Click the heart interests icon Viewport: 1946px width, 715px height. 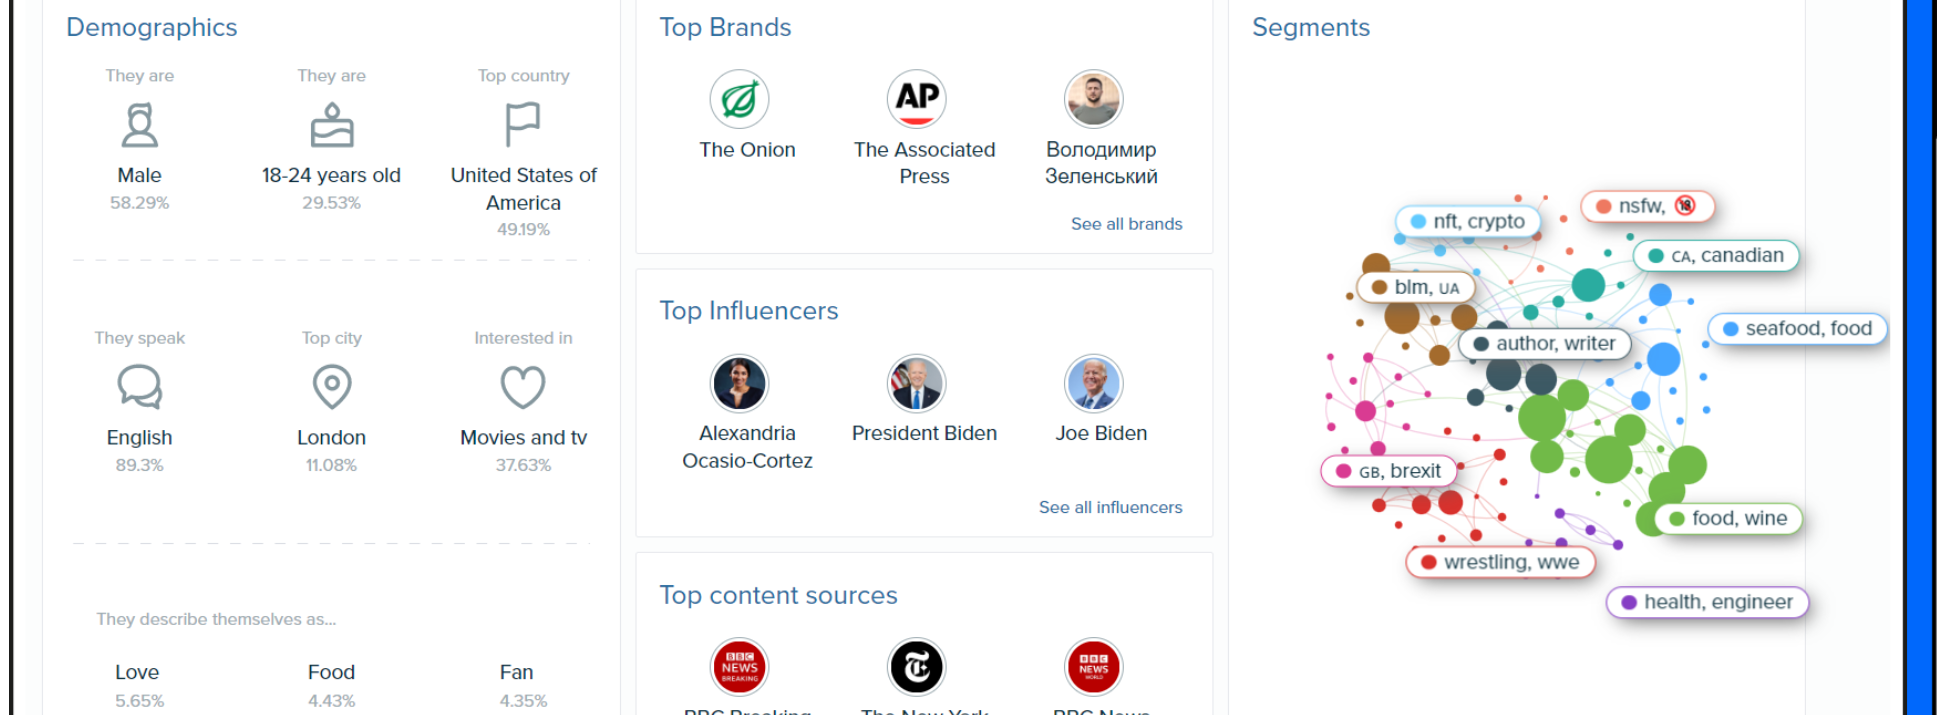pyautogui.click(x=523, y=387)
